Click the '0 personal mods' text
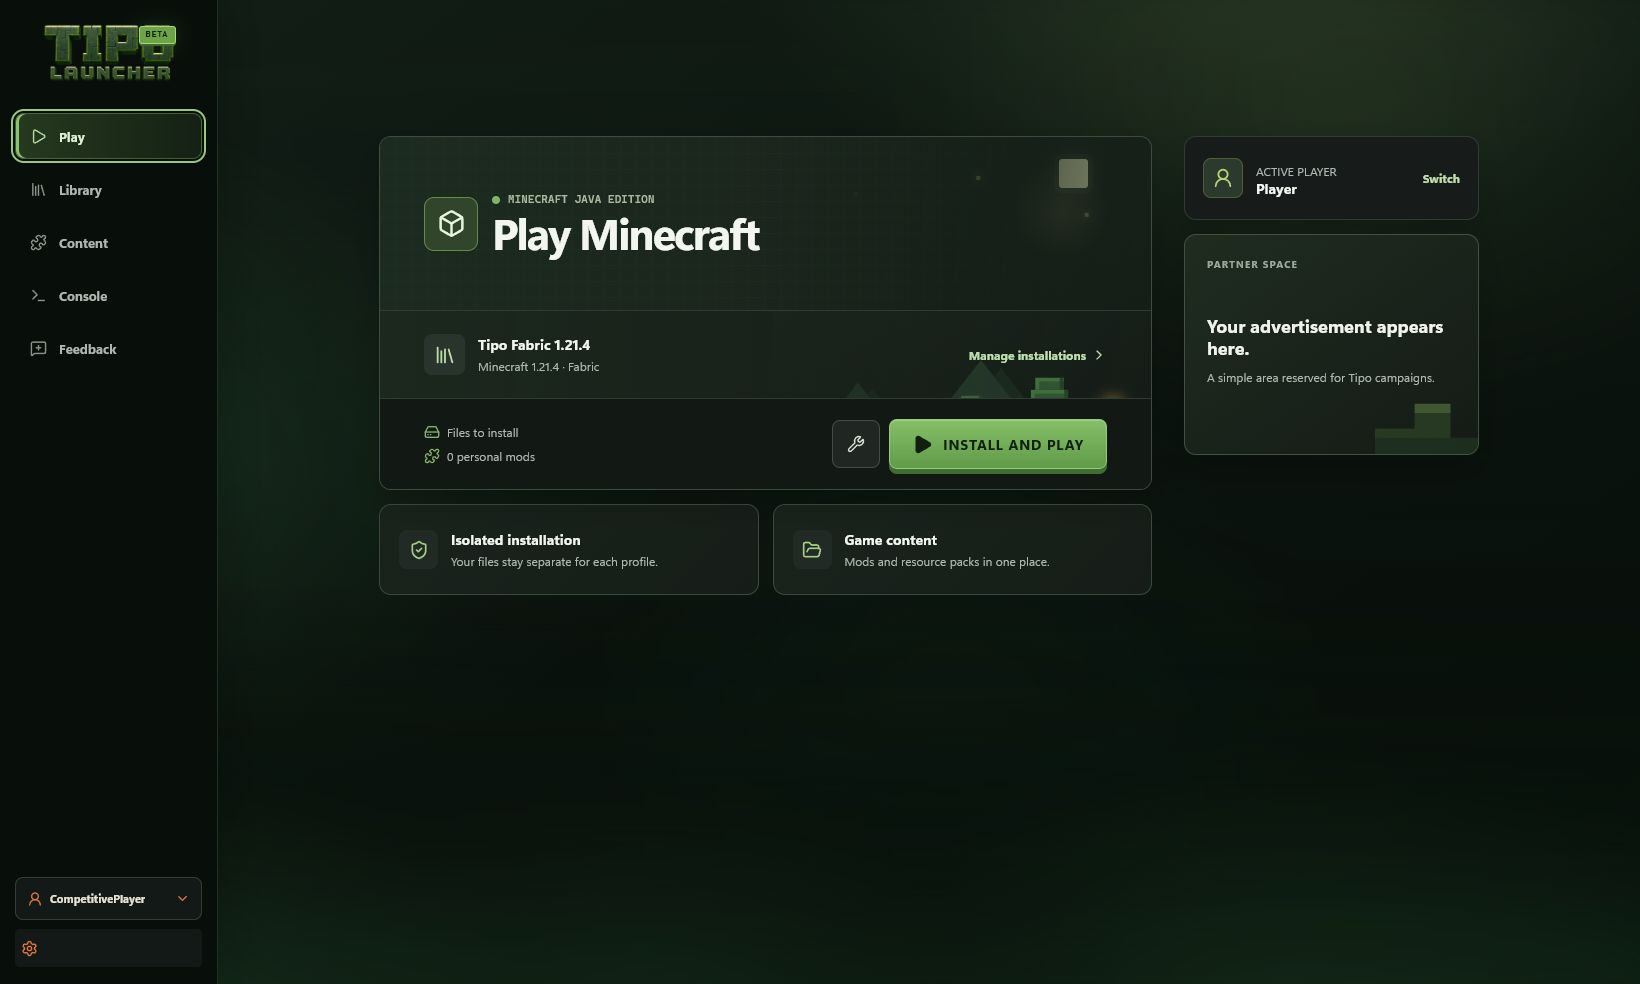This screenshot has width=1640, height=984. click(491, 457)
